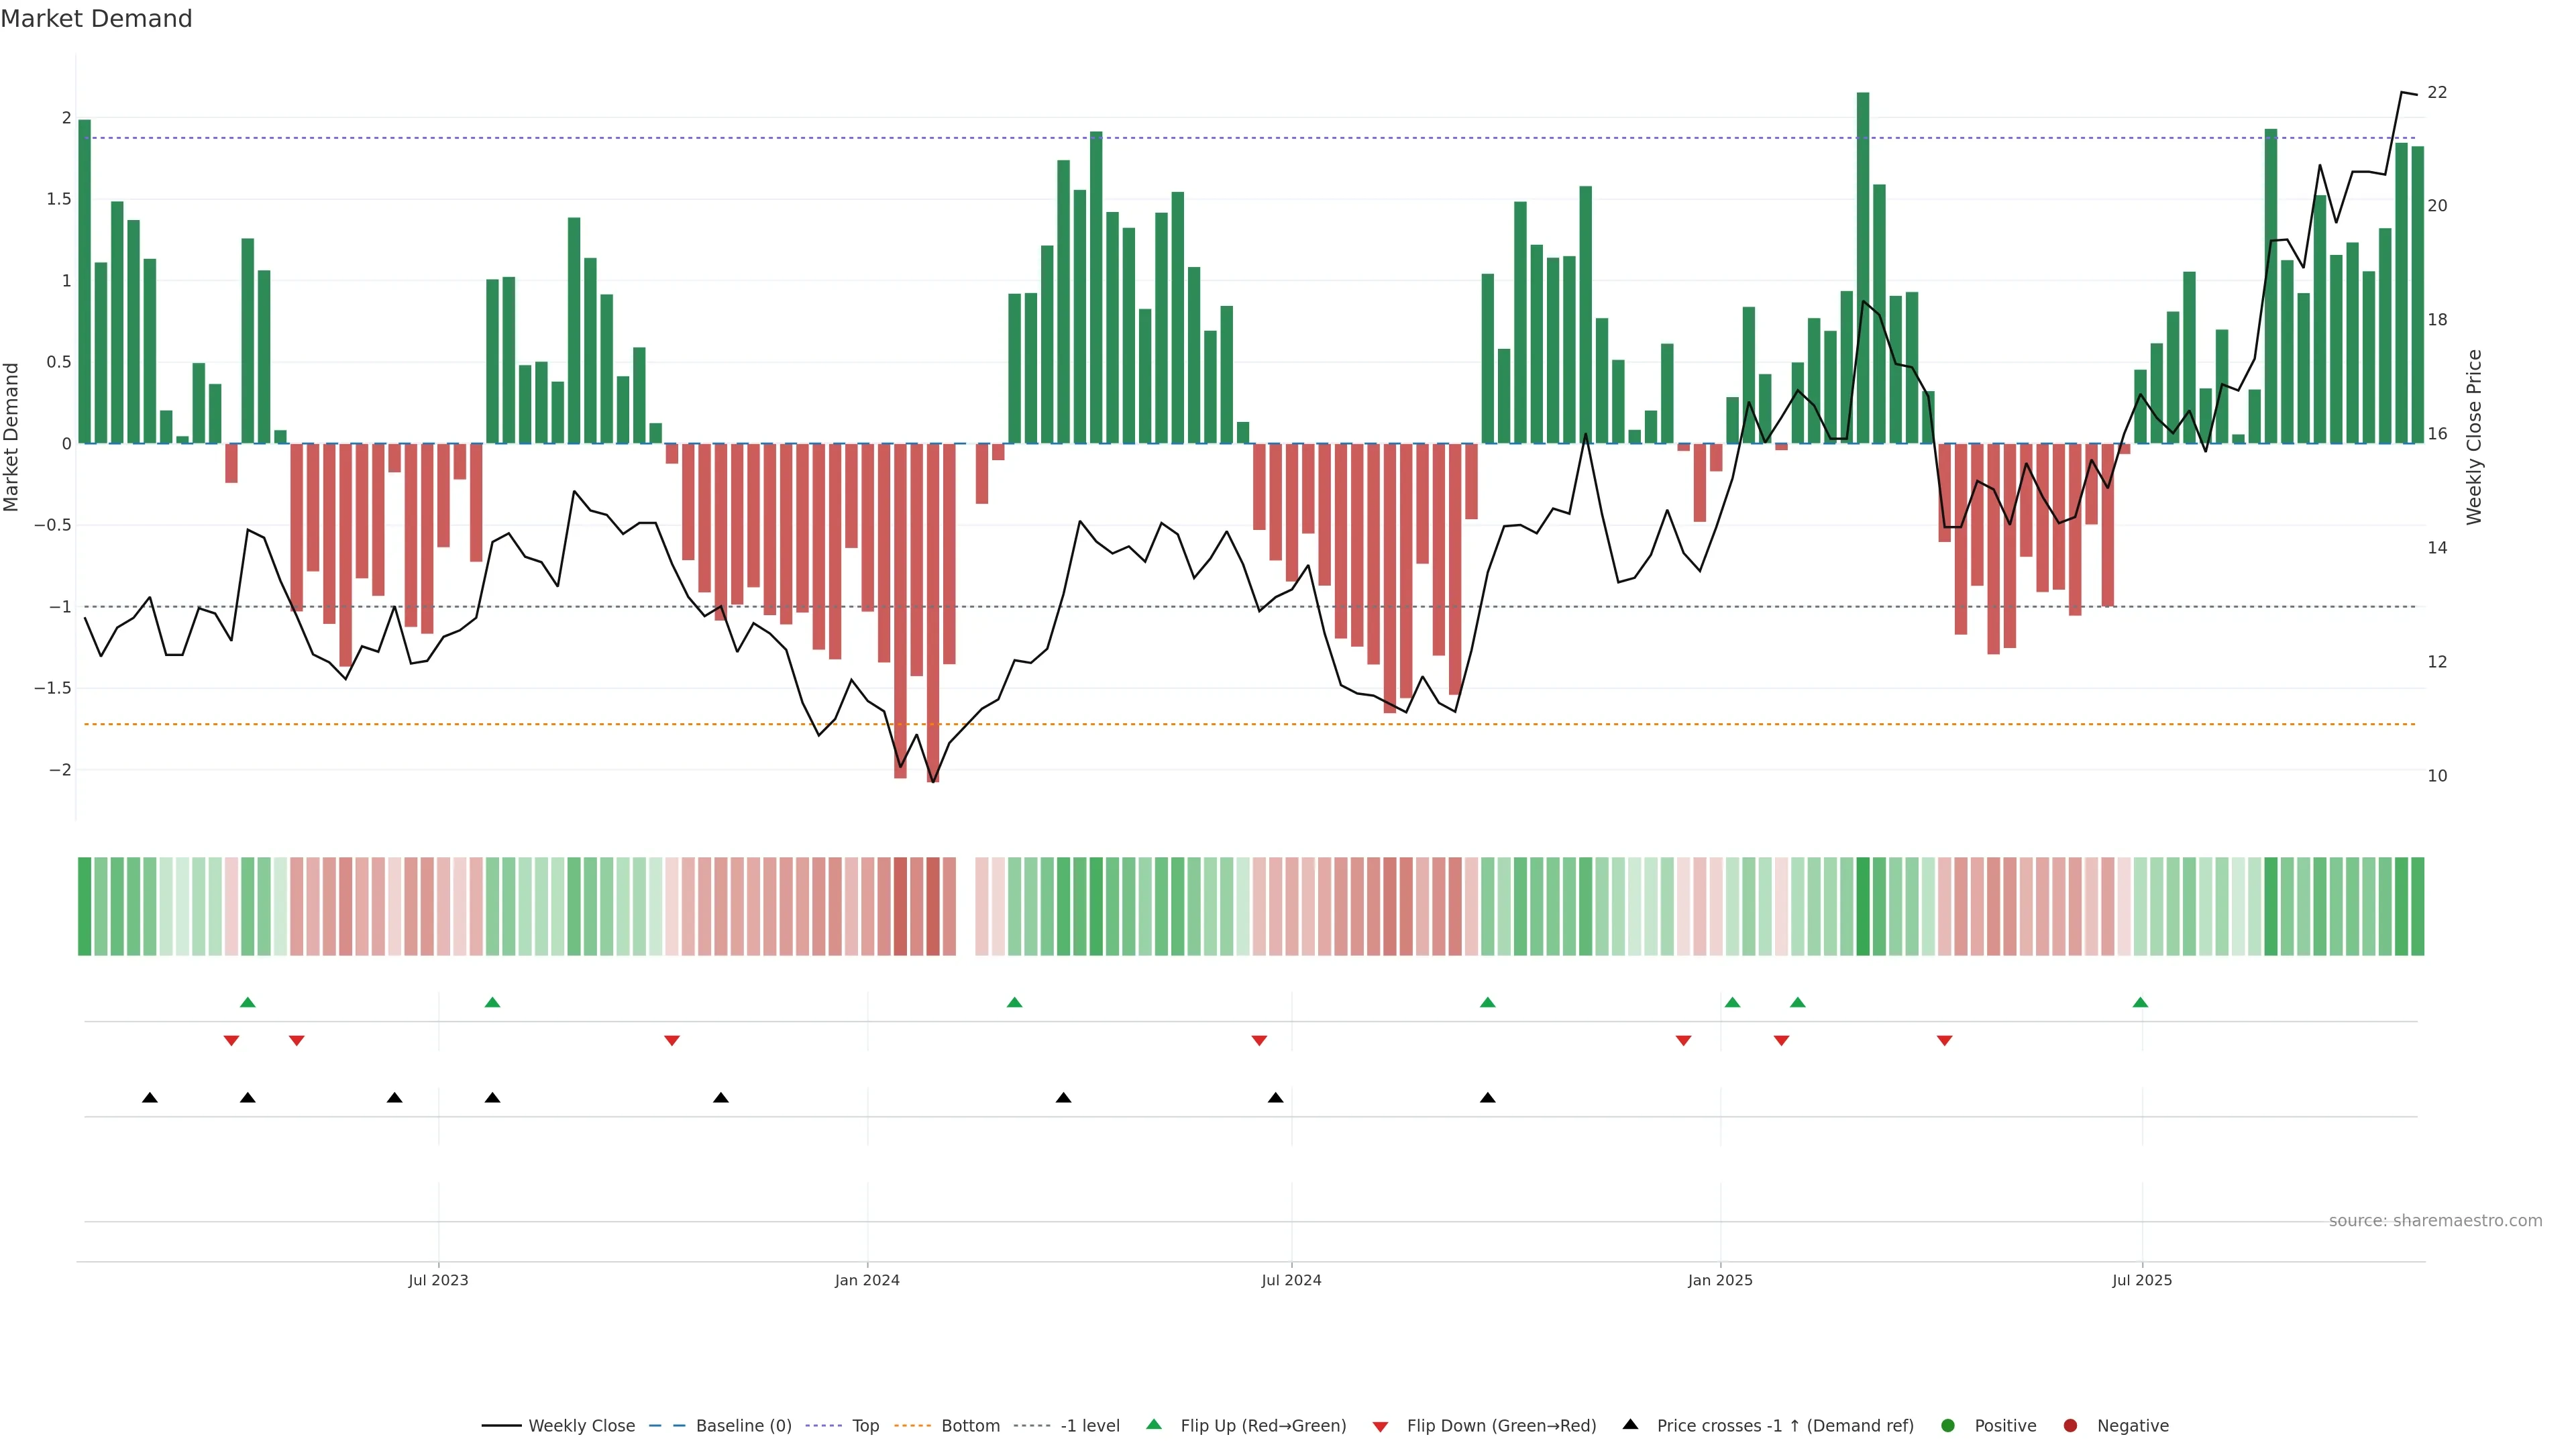
Task: Click the red Flip Down legend triangle
Action: [1380, 1426]
